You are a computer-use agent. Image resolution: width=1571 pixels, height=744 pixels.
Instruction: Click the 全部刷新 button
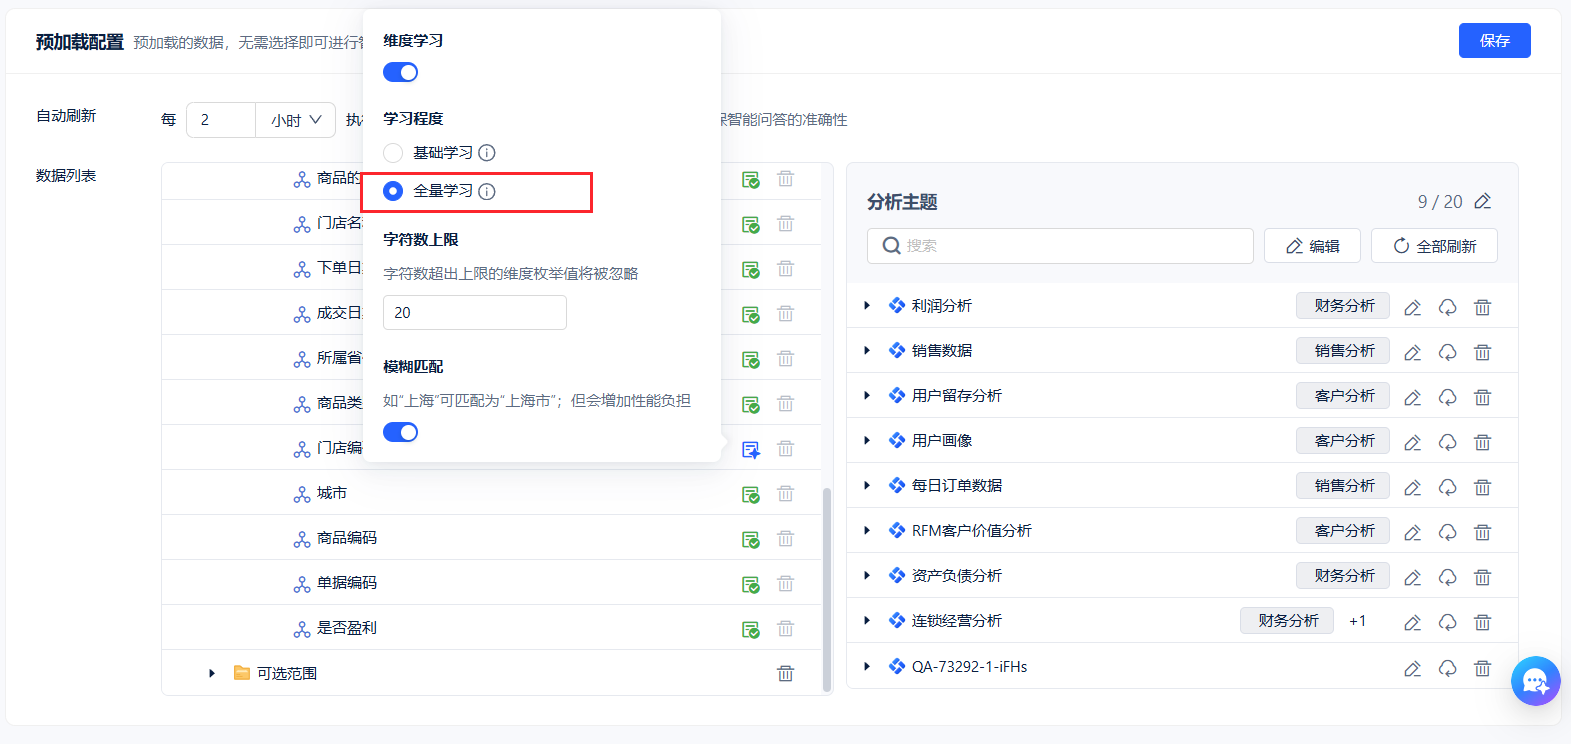coord(1434,246)
